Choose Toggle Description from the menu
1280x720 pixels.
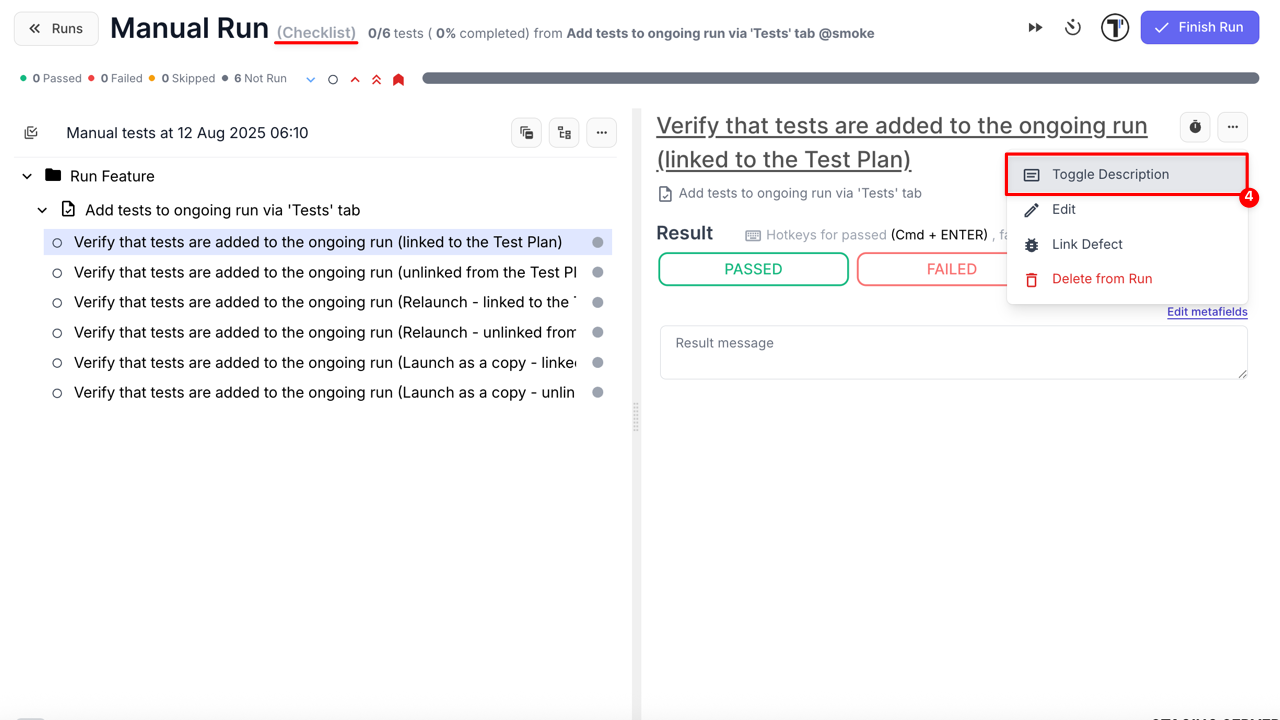coord(1110,174)
